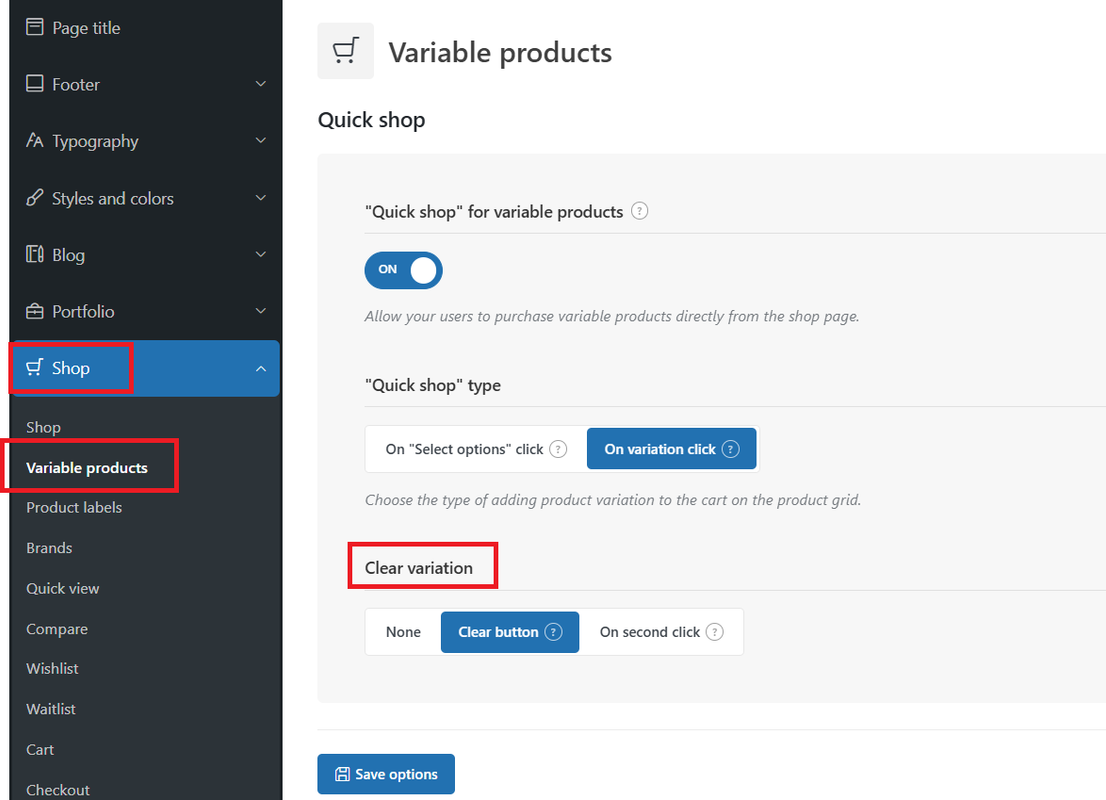
Task: Select the Clear button option
Action: click(x=510, y=632)
